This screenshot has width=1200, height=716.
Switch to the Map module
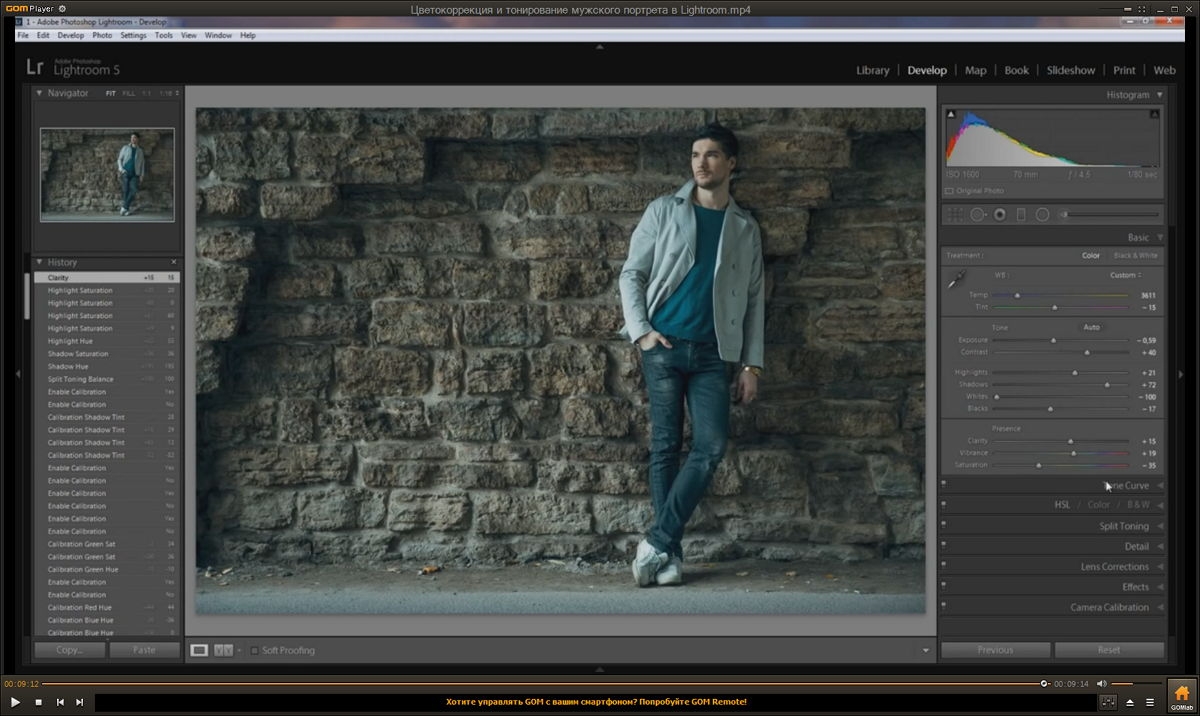(x=976, y=70)
